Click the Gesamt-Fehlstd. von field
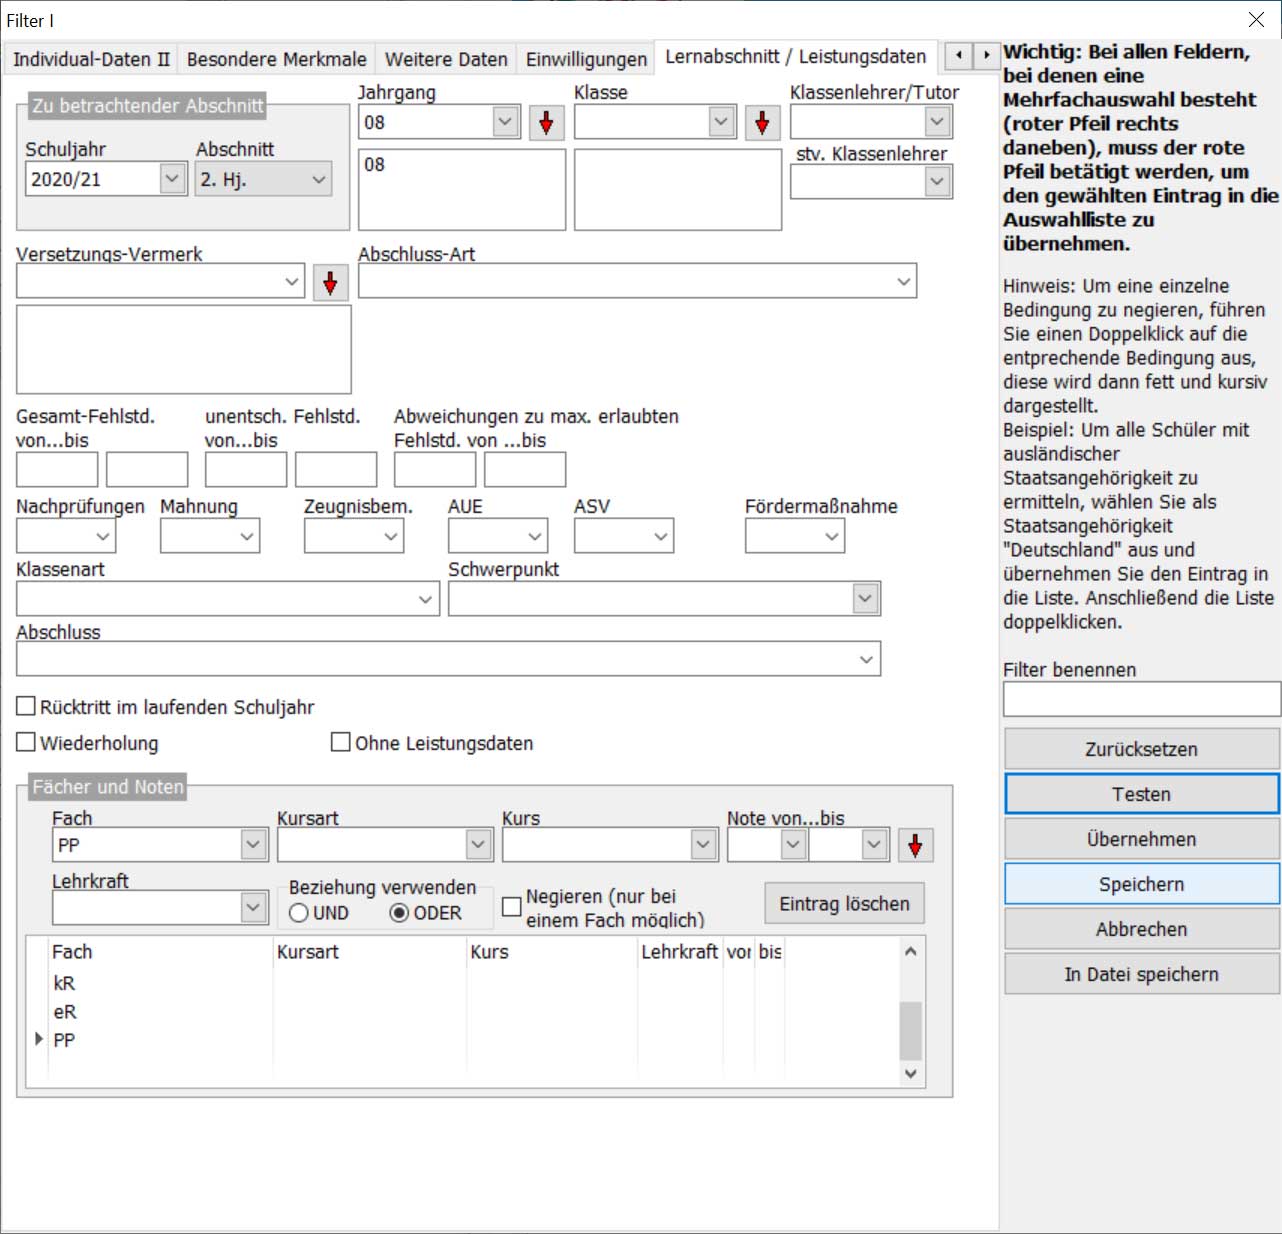This screenshot has height=1234, width=1282. (57, 469)
